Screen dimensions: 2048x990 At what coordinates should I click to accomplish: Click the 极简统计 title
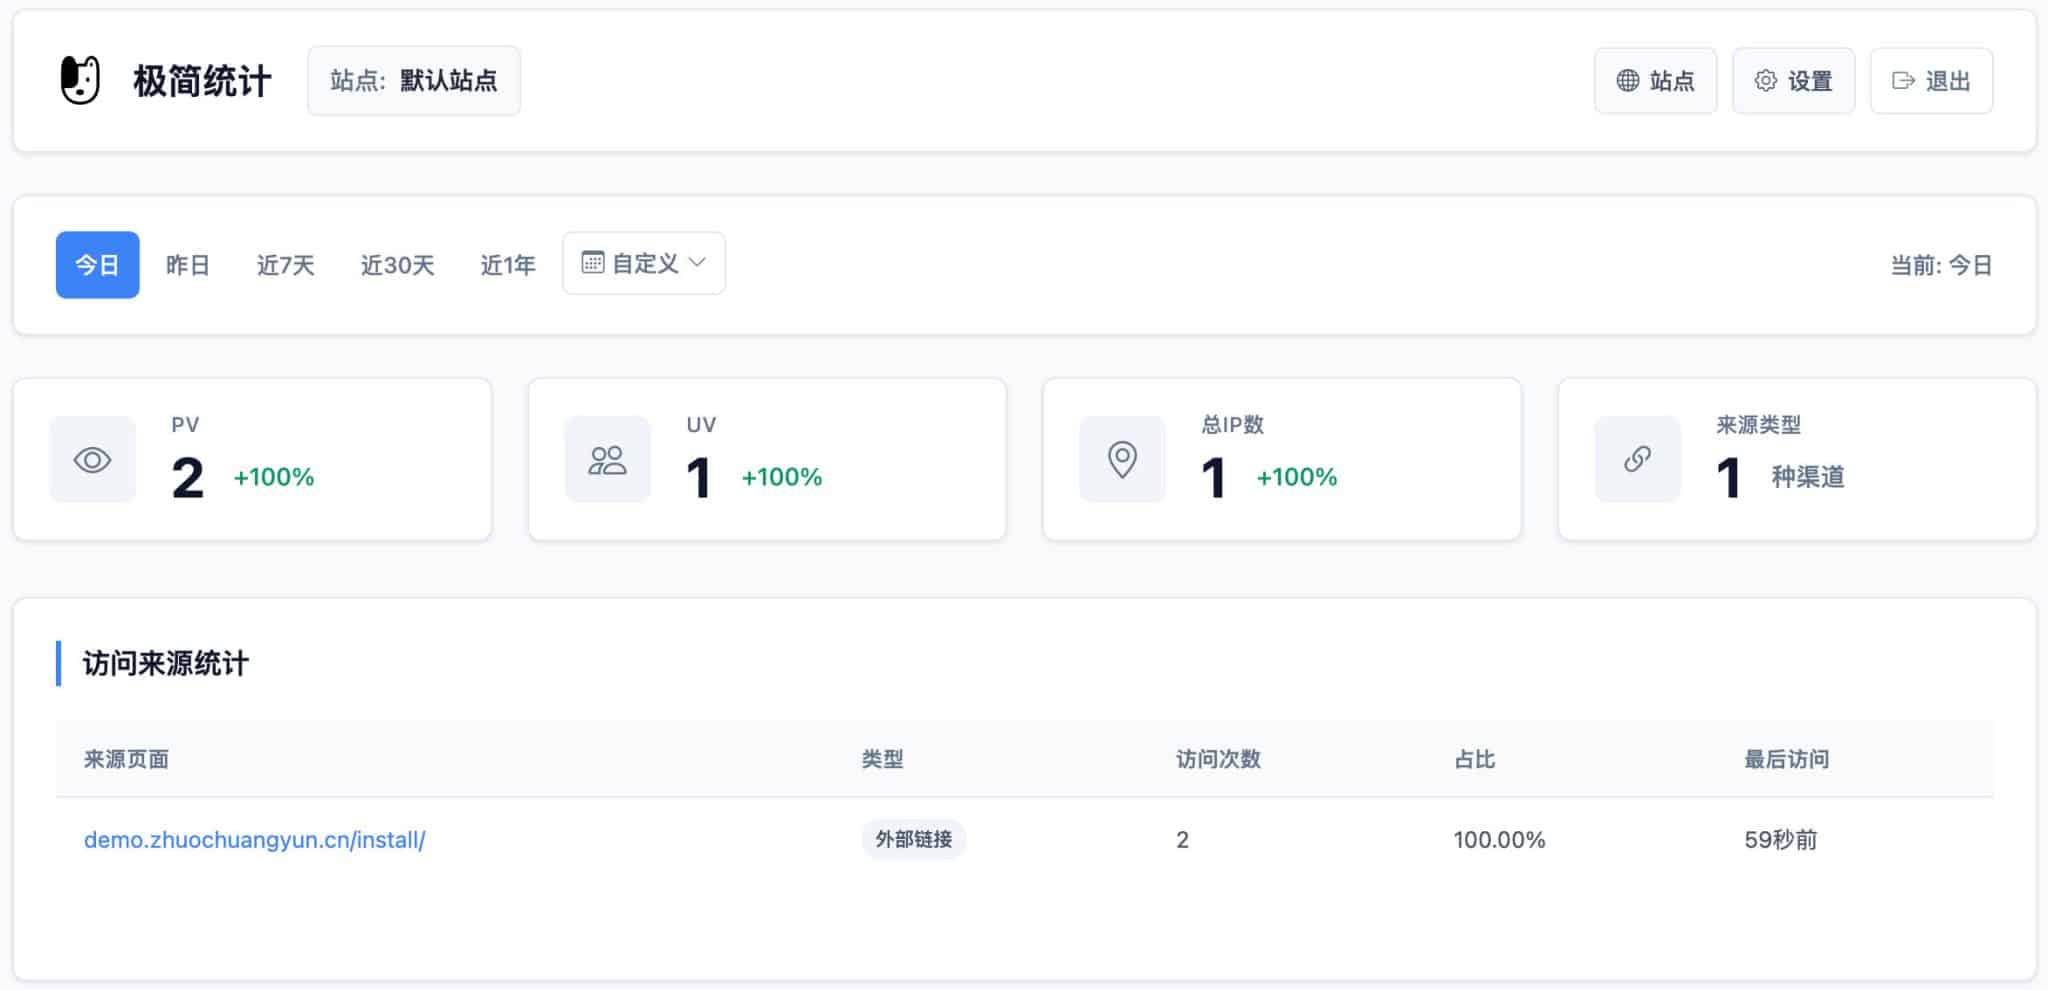click(202, 81)
